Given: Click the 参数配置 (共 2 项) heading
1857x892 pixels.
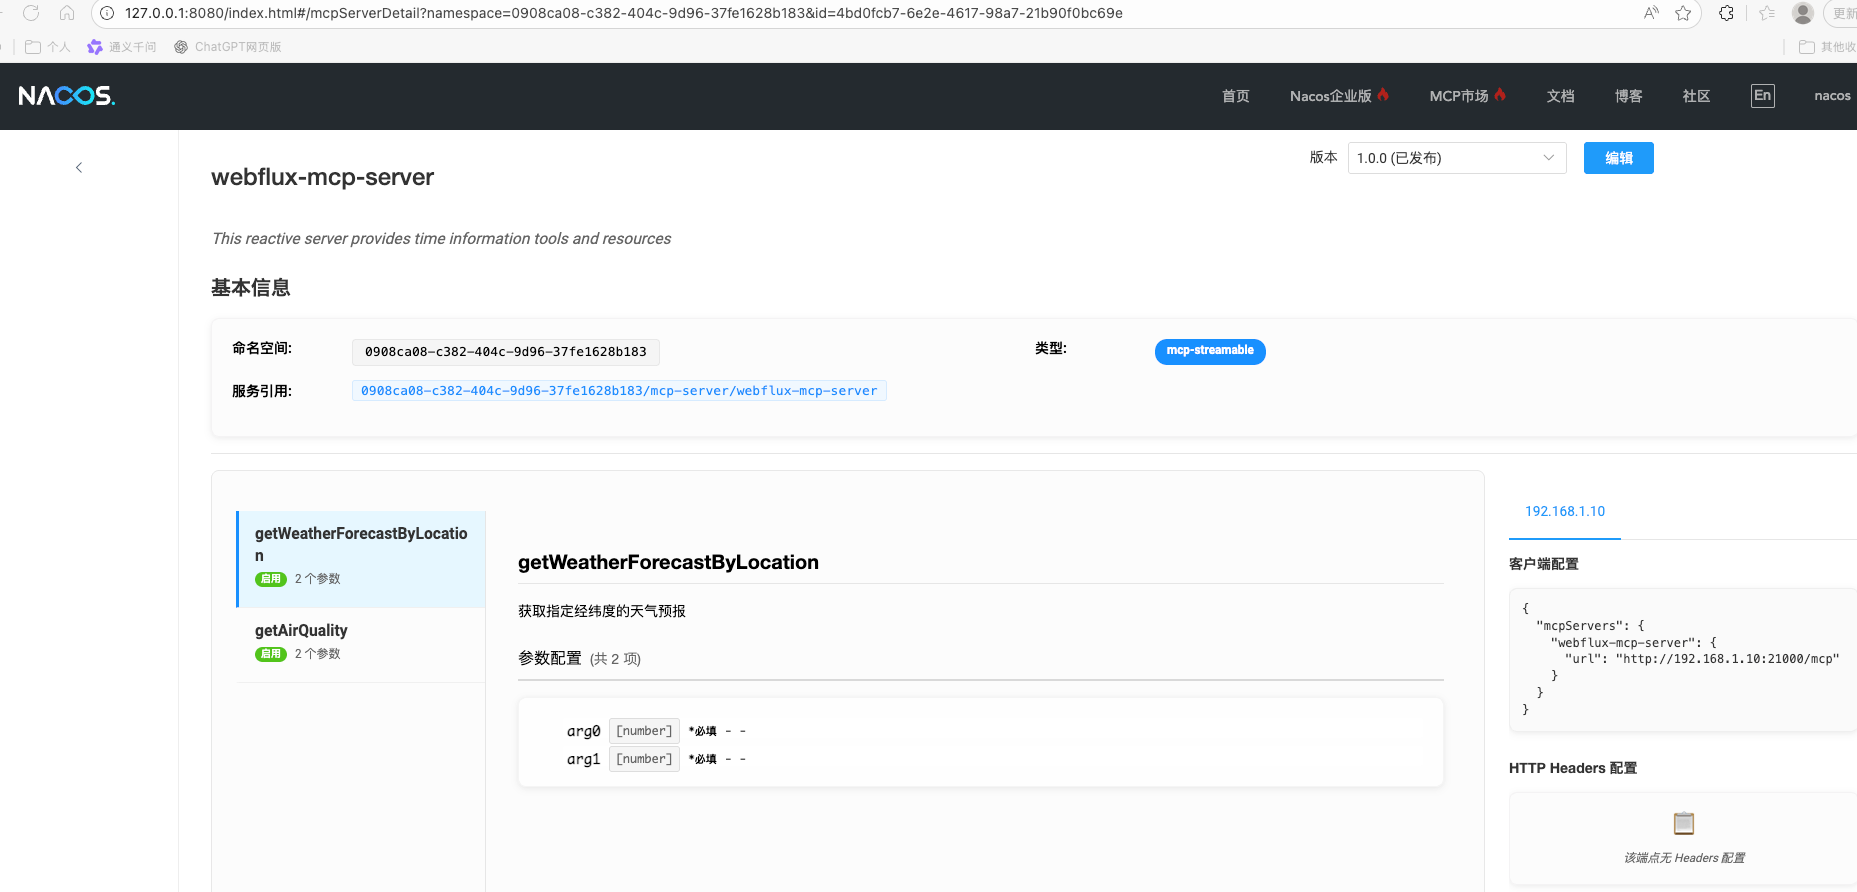Looking at the screenshot, I should point(579,658).
